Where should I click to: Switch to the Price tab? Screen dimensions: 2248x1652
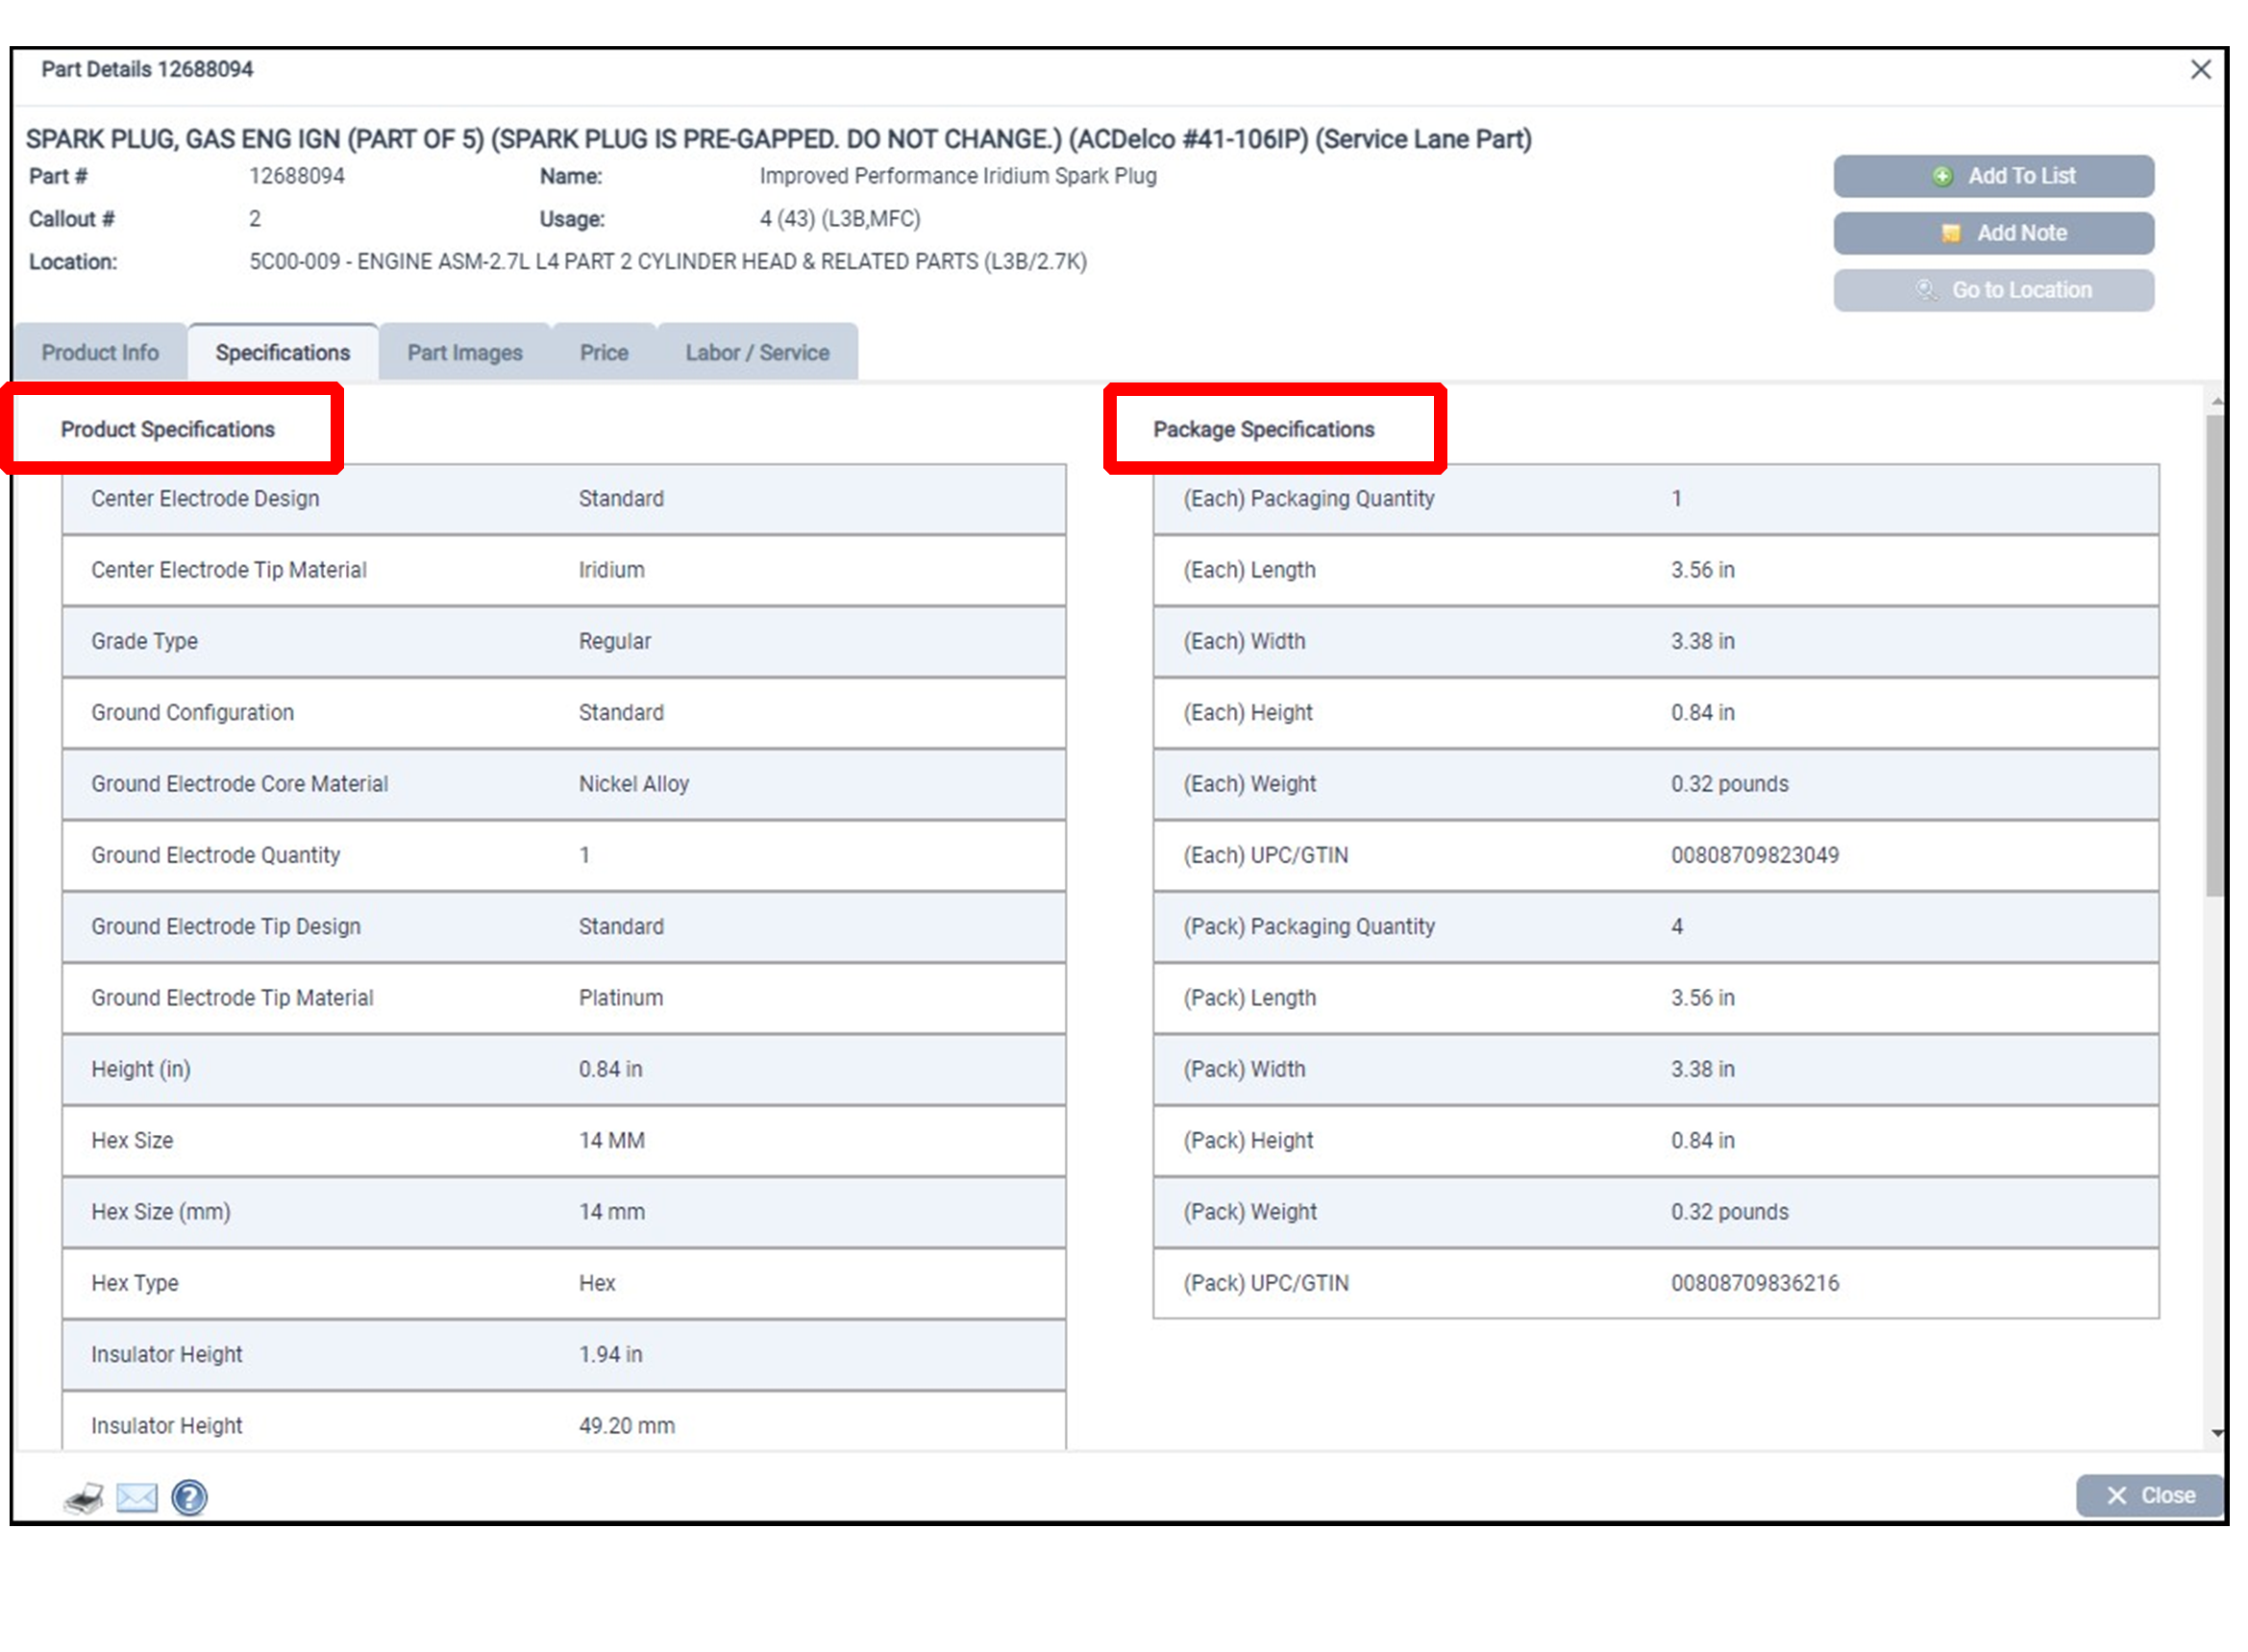coord(604,353)
